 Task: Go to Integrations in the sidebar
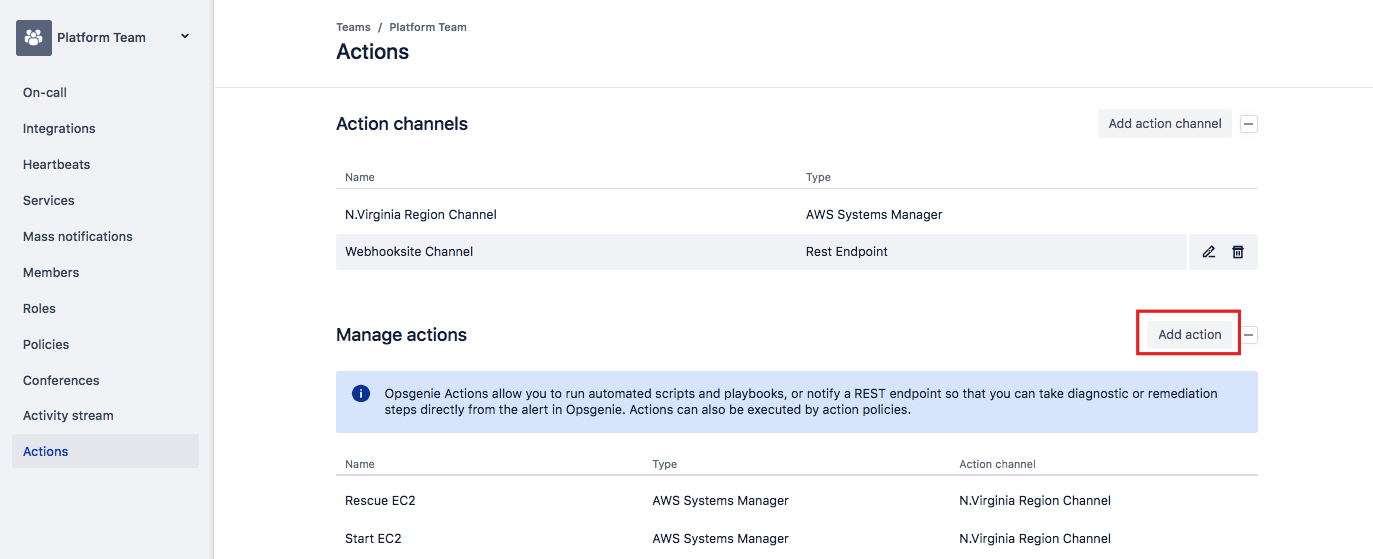pyautogui.click(x=59, y=128)
